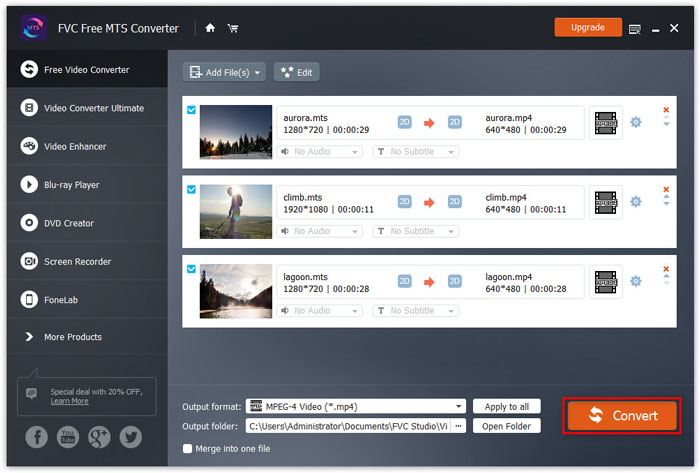Screen dimensions: 700x473
Task: Follow the Learn More link
Action: pyautogui.click(x=69, y=401)
